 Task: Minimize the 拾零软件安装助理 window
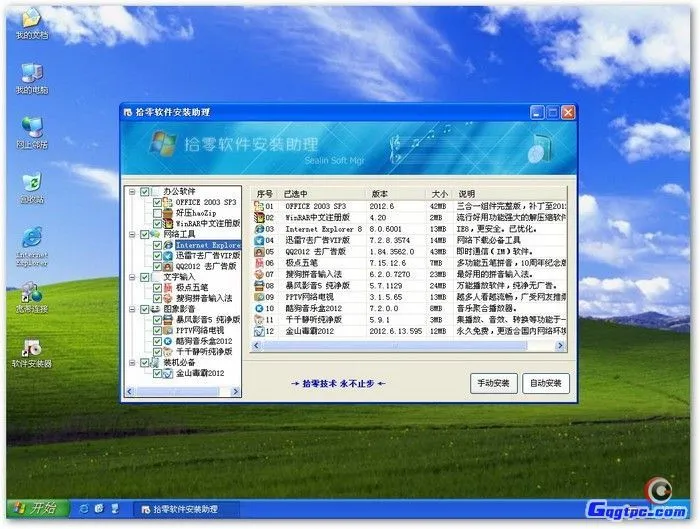[537, 112]
